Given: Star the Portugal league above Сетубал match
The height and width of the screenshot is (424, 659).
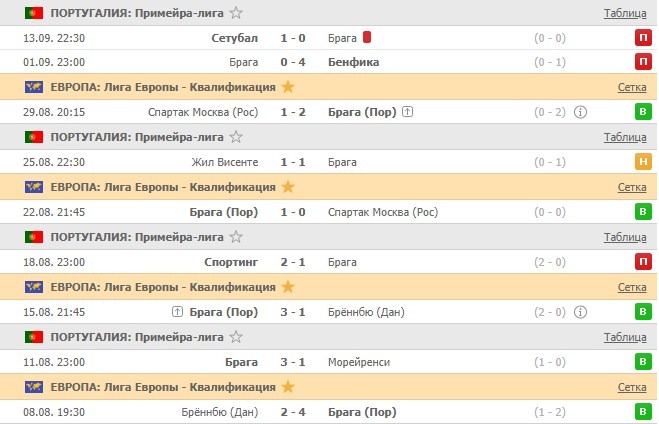Looking at the screenshot, I should point(235,13).
